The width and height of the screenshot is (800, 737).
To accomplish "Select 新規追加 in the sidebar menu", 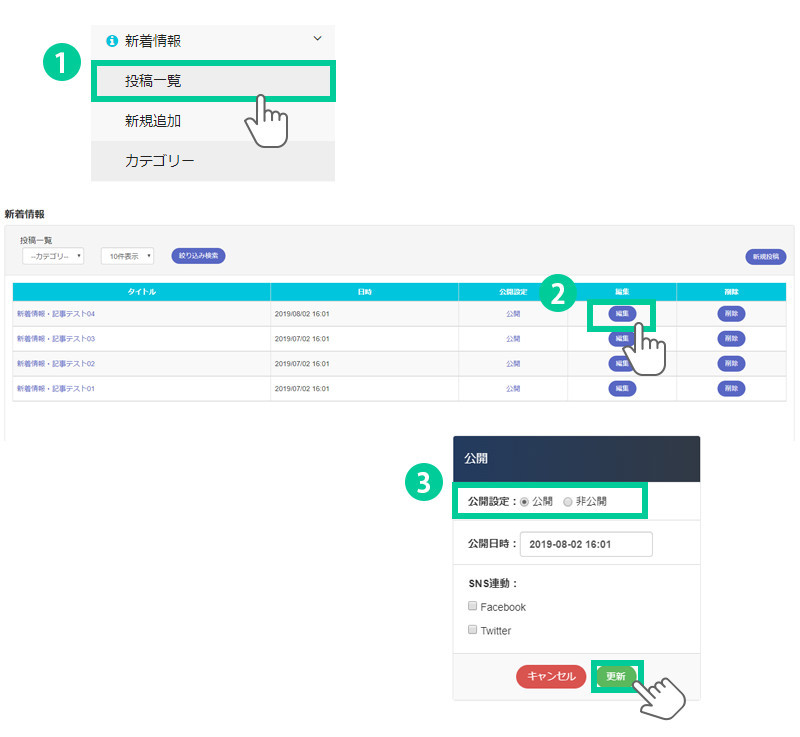I will click(153, 121).
